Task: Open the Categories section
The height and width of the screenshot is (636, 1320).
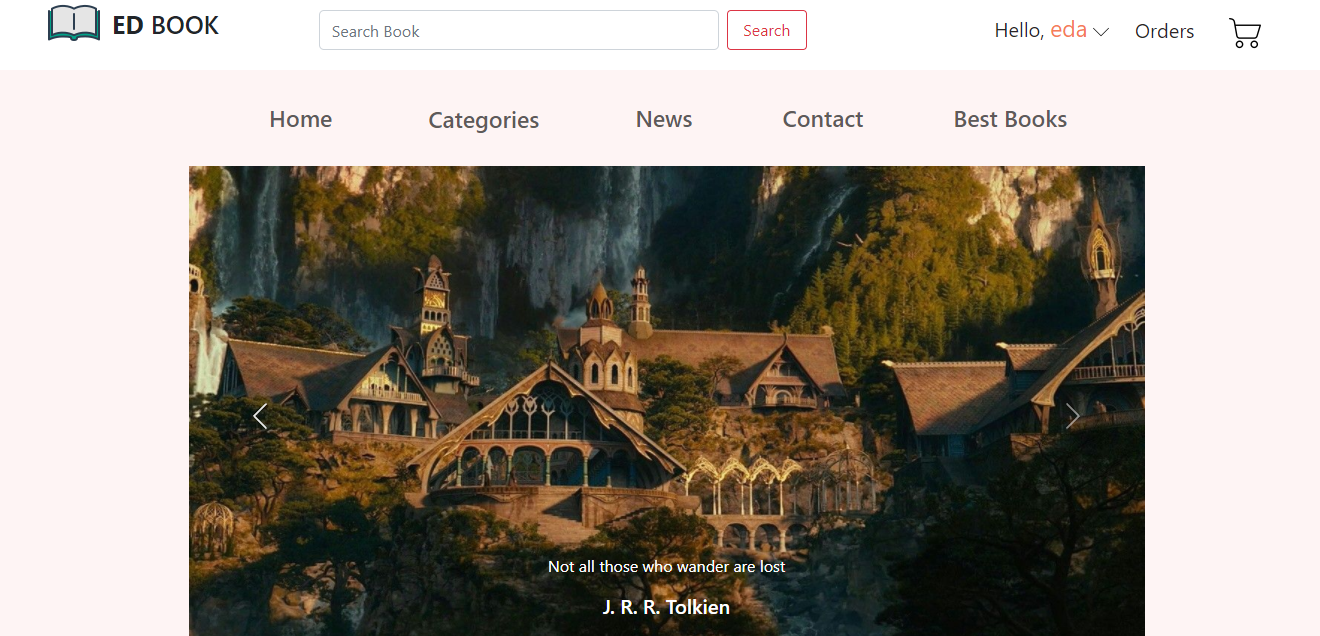Action: click(x=483, y=119)
